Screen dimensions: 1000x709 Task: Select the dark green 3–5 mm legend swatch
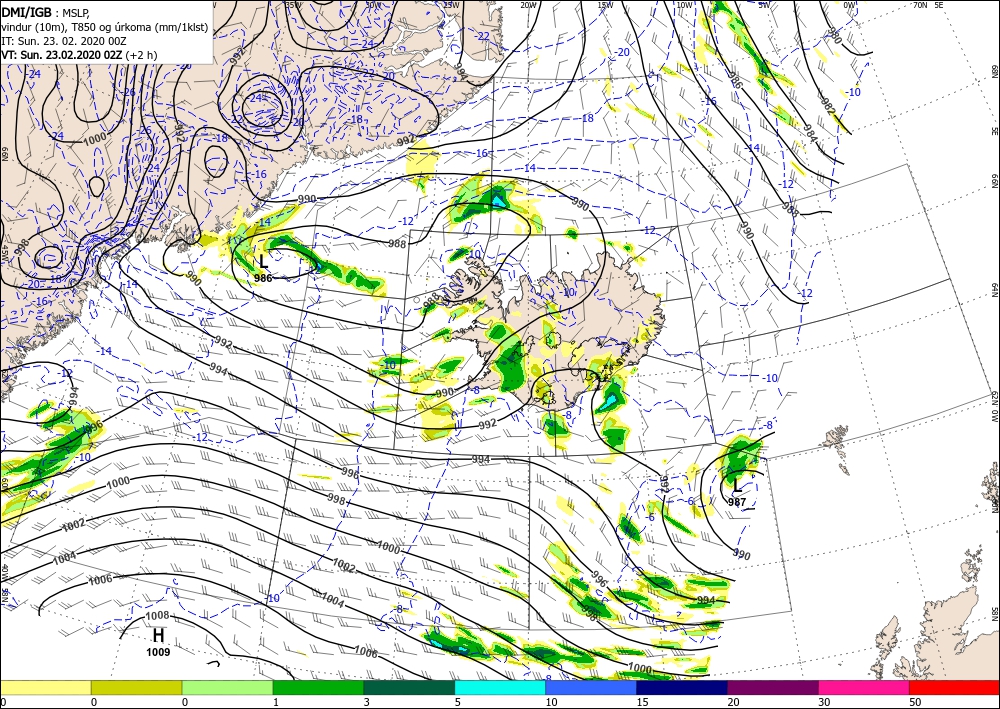[x=409, y=687]
